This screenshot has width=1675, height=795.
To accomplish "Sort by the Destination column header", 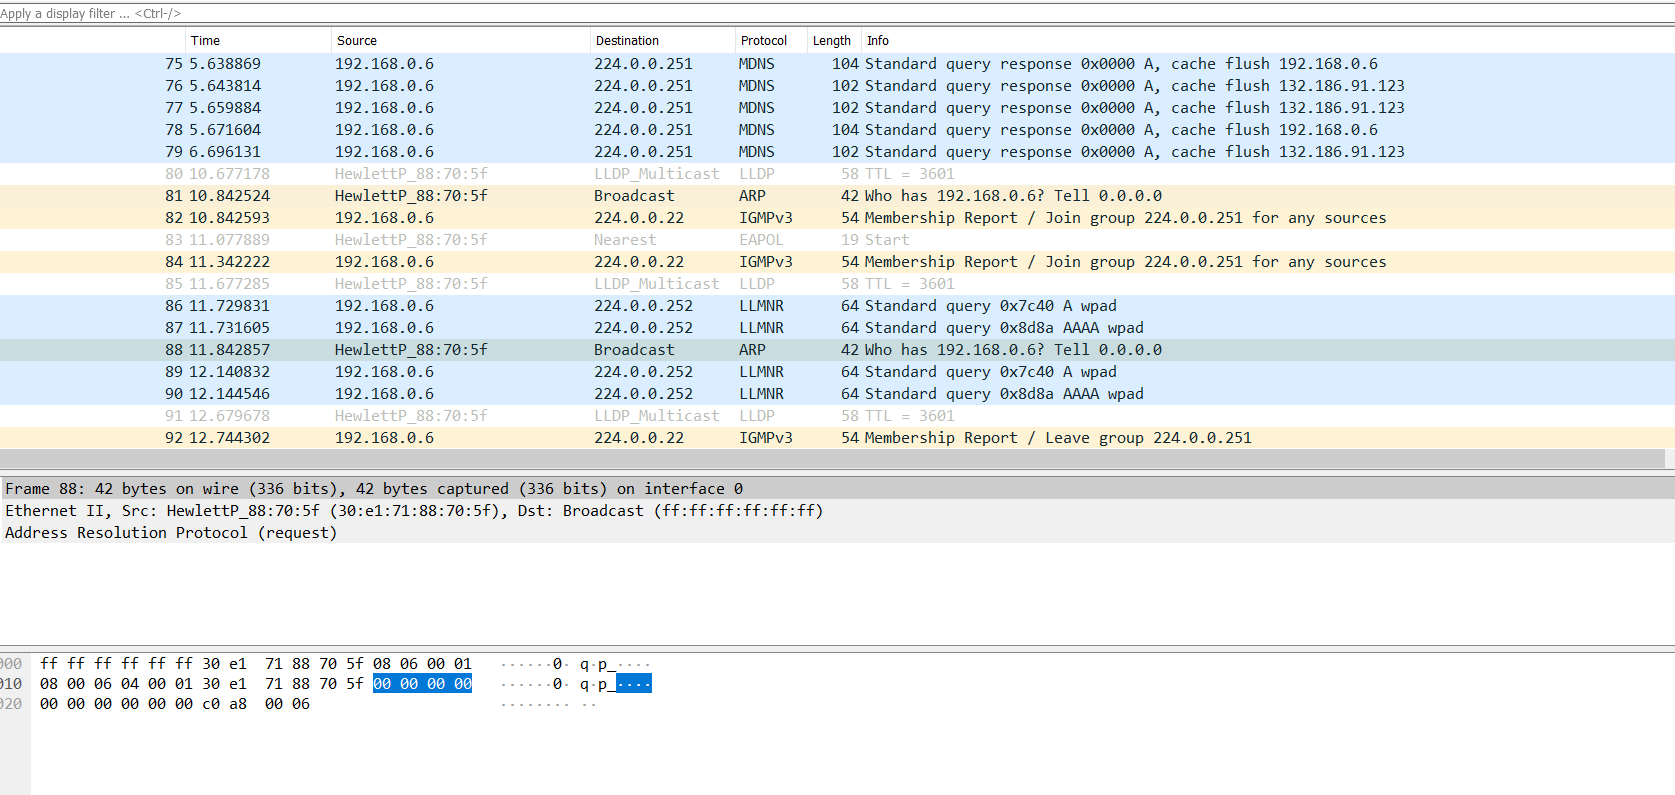I will pos(662,40).
